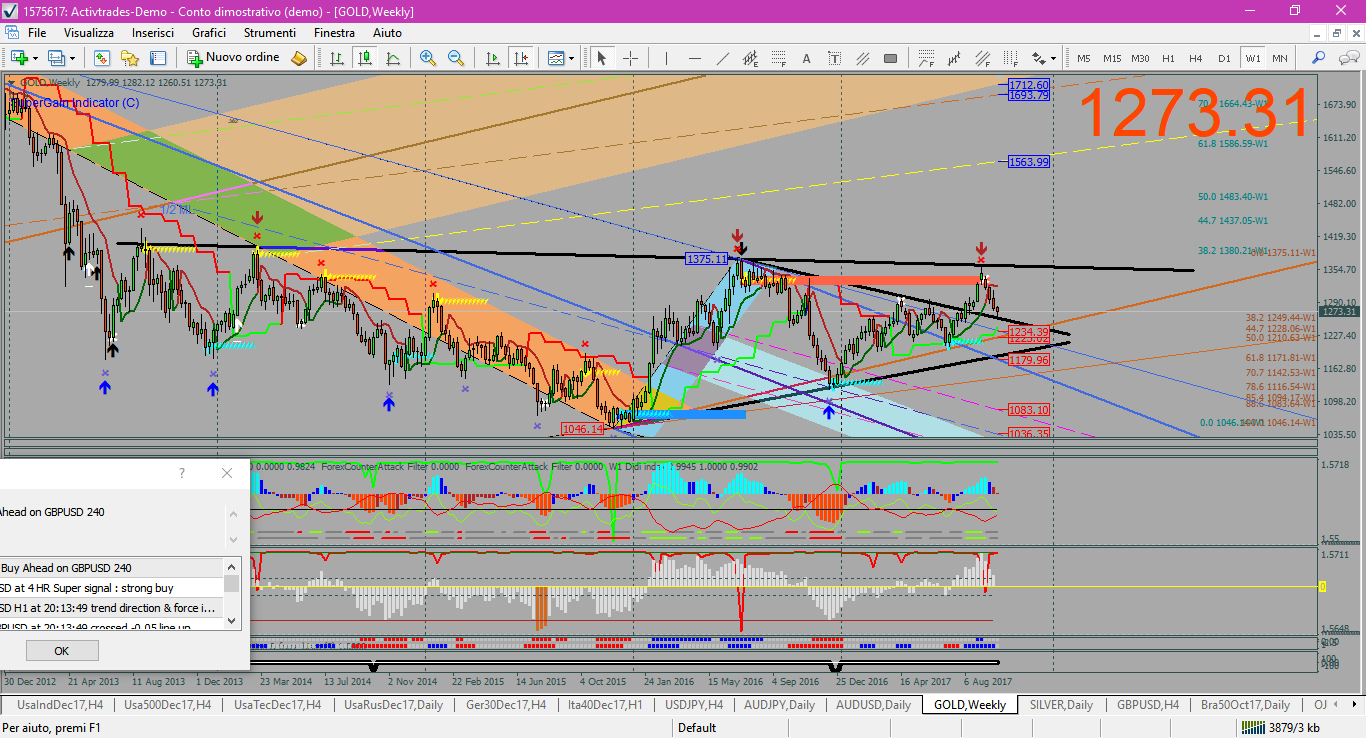Open the chart profiles toolbar icon
This screenshot has width=1366, height=738.
(x=57, y=58)
